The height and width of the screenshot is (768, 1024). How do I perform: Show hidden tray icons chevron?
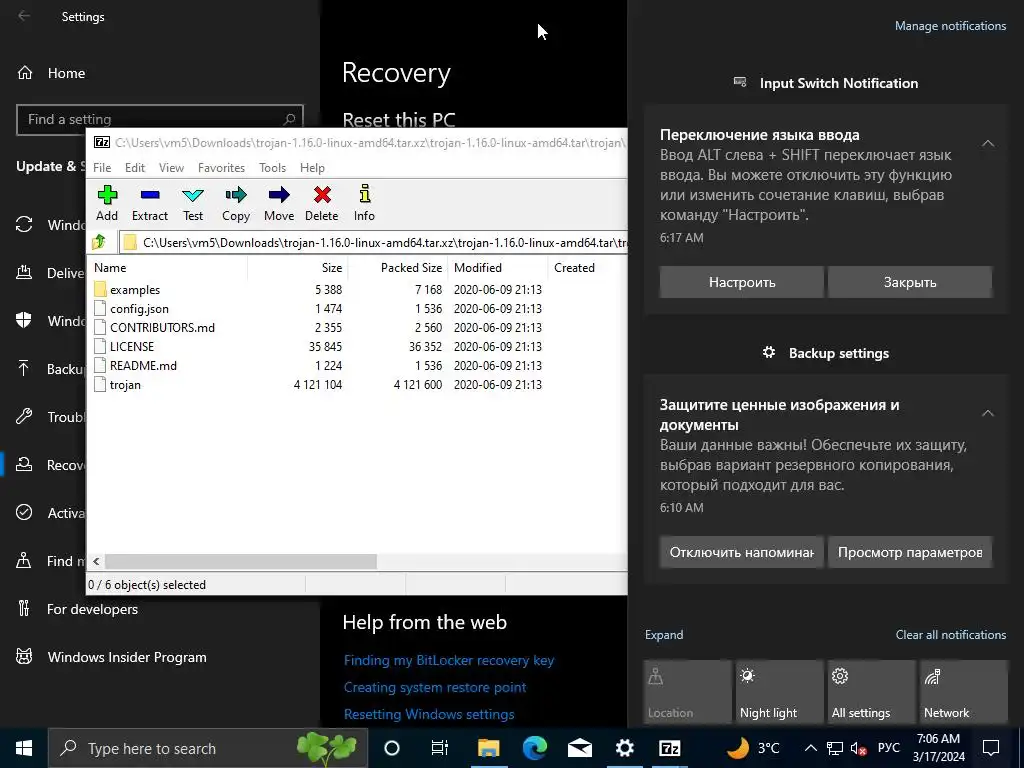(x=810, y=748)
